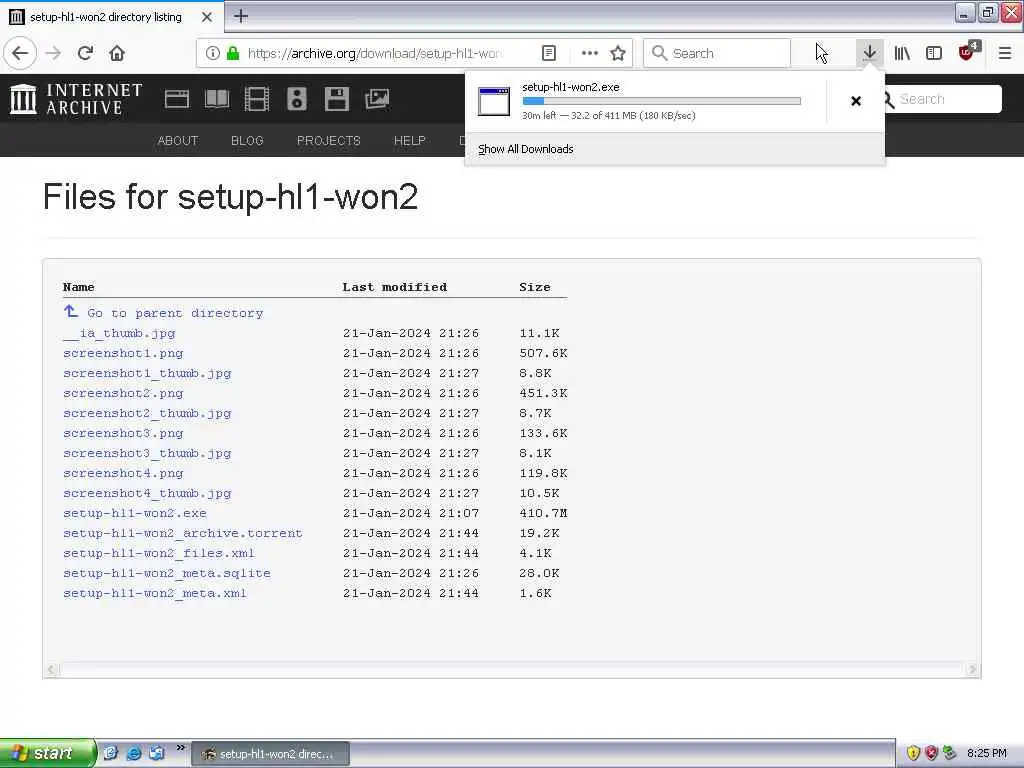
Task: Click Go to parent directory link
Action: click(x=163, y=313)
